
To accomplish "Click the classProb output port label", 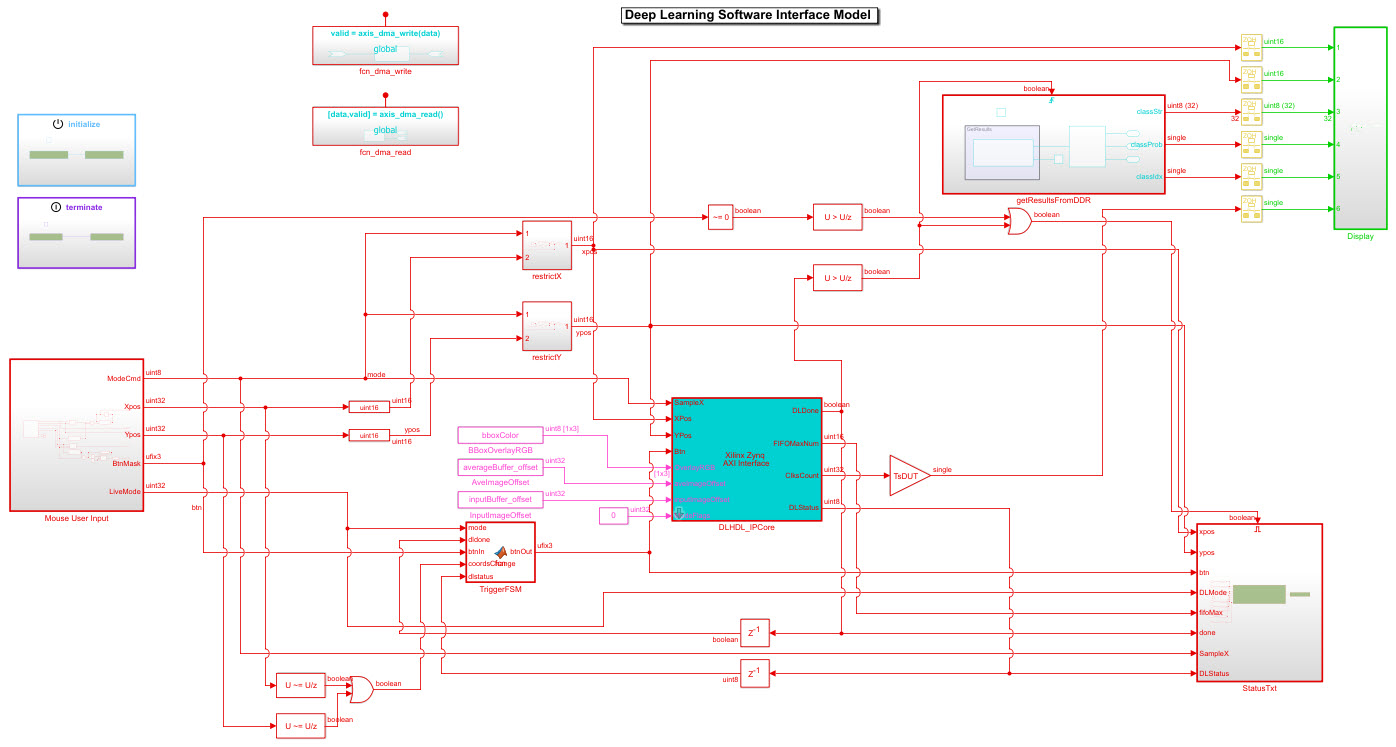I will pyautogui.click(x=1146, y=144).
